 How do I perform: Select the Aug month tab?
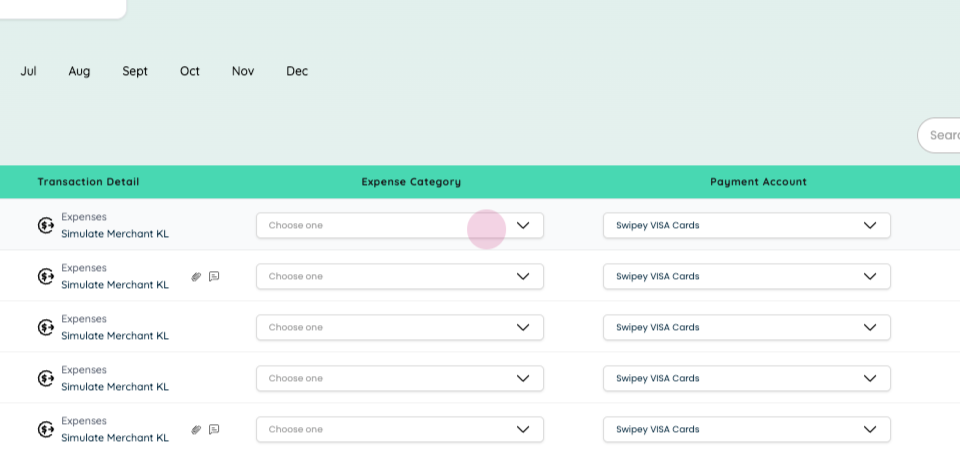(79, 71)
